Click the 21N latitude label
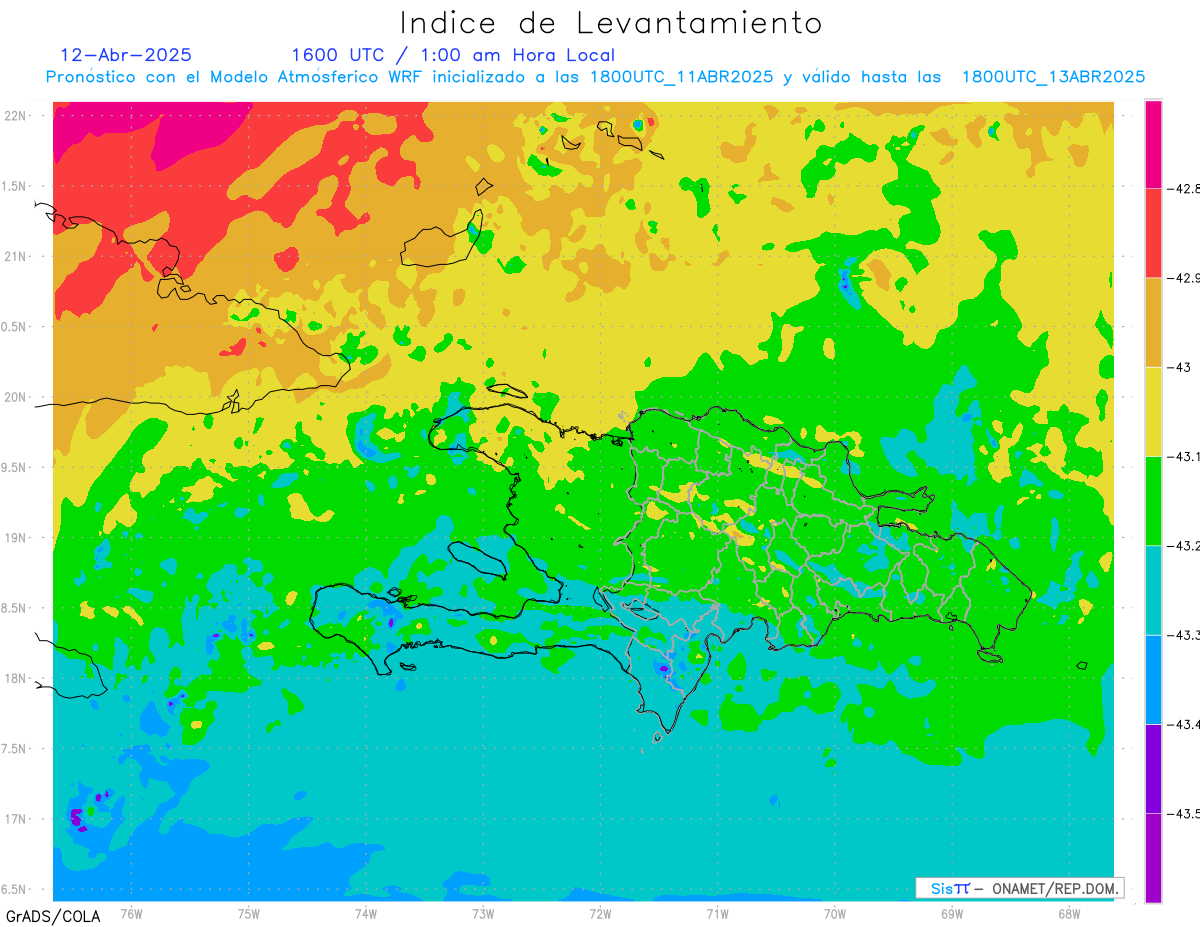1200x927 pixels. coord(16,256)
